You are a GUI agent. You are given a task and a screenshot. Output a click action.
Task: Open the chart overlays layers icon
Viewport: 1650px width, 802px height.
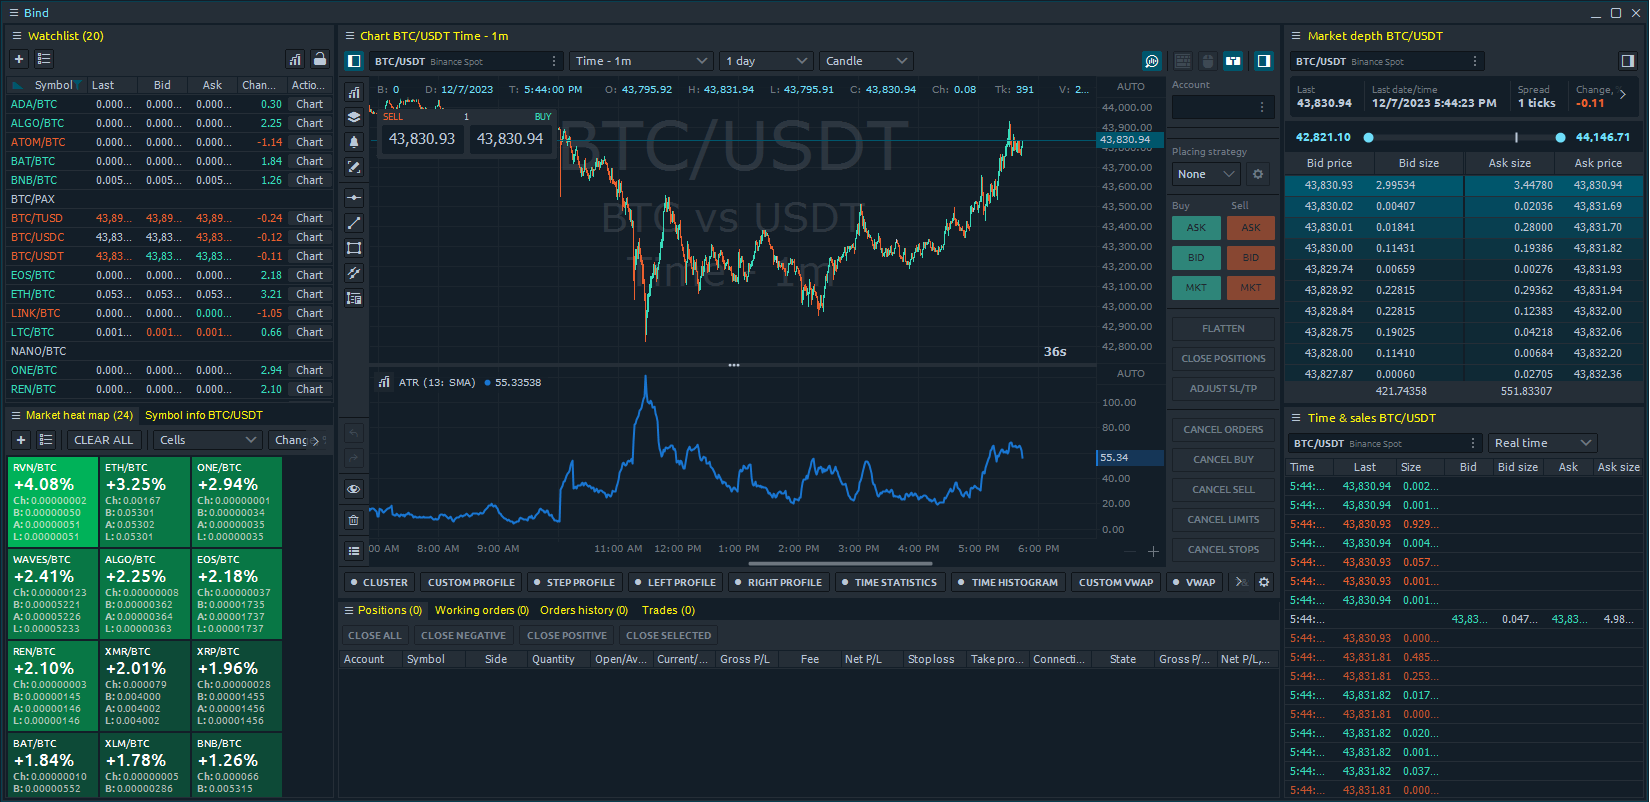click(x=354, y=117)
